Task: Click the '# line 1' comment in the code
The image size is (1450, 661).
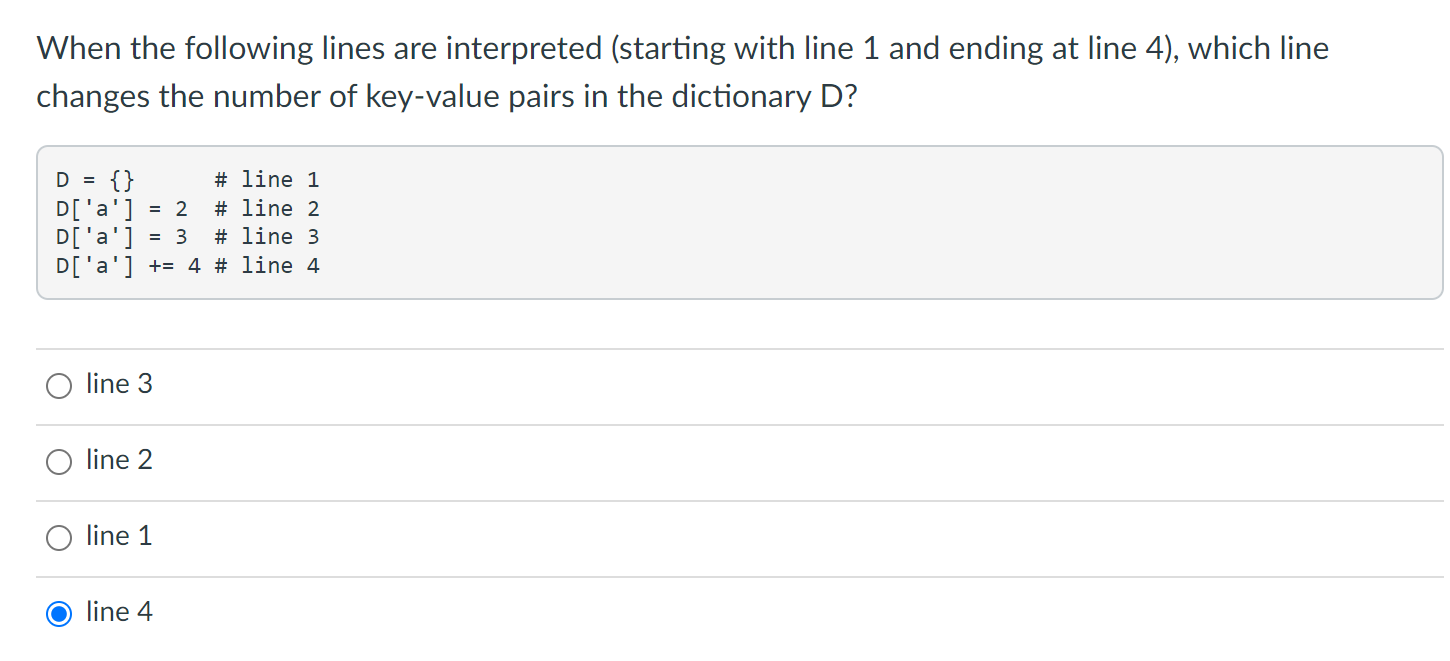Action: (x=267, y=179)
